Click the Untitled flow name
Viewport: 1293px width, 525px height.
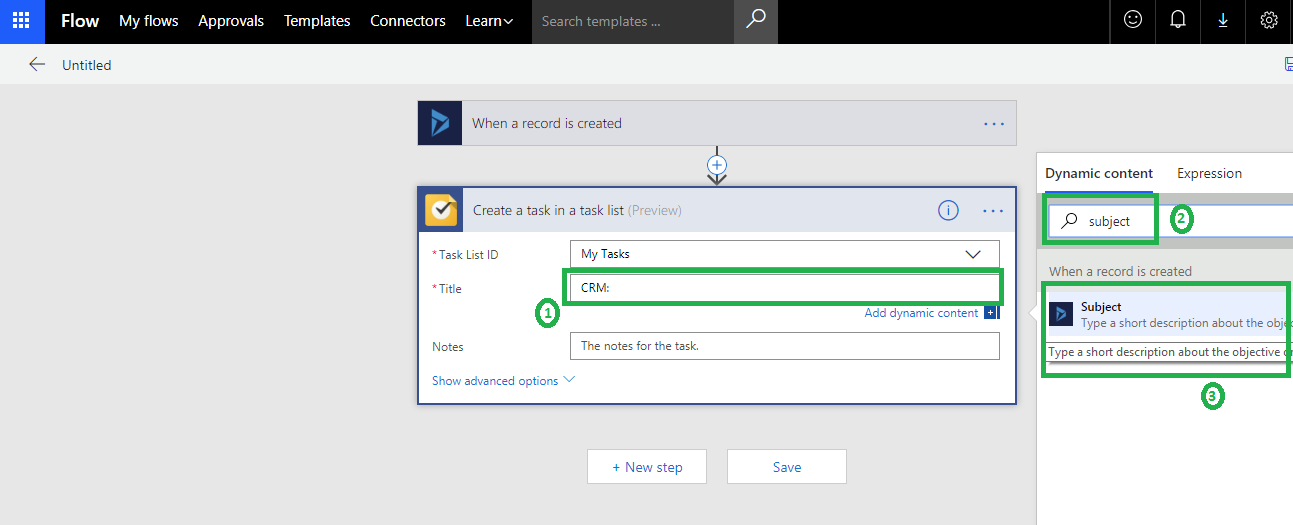click(x=87, y=65)
